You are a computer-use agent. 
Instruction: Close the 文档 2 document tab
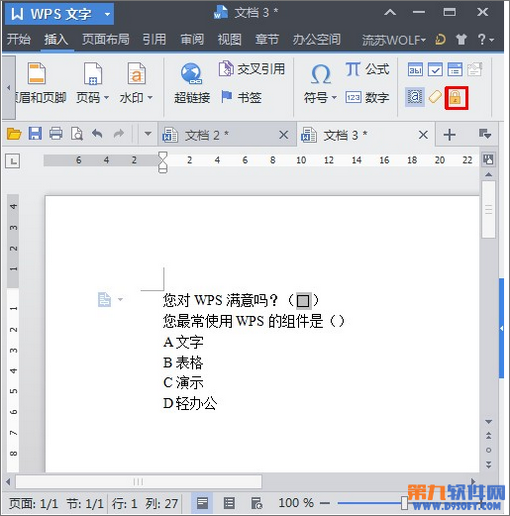[x=284, y=135]
